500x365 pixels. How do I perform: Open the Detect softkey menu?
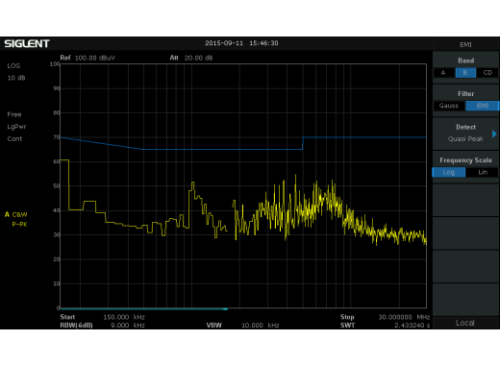[466, 133]
